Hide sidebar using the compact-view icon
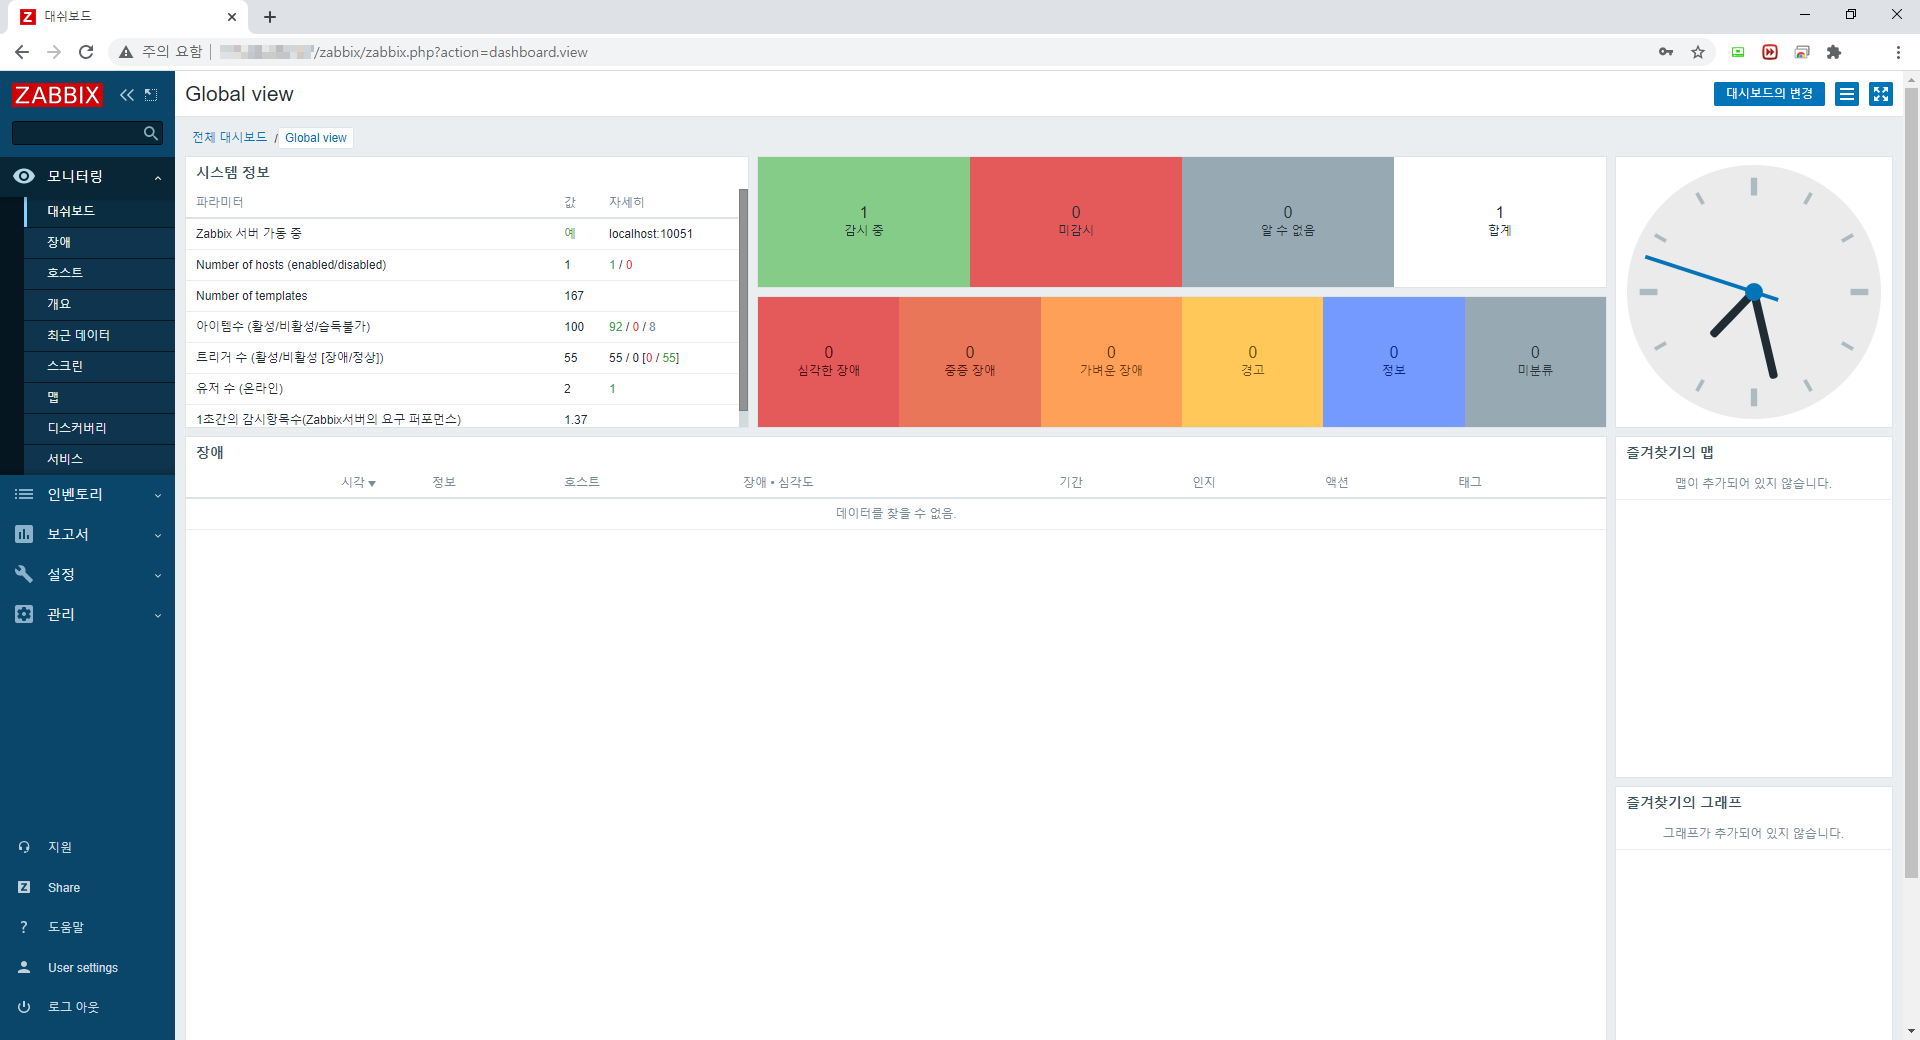Screen dimensions: 1920x1040 pos(151,95)
